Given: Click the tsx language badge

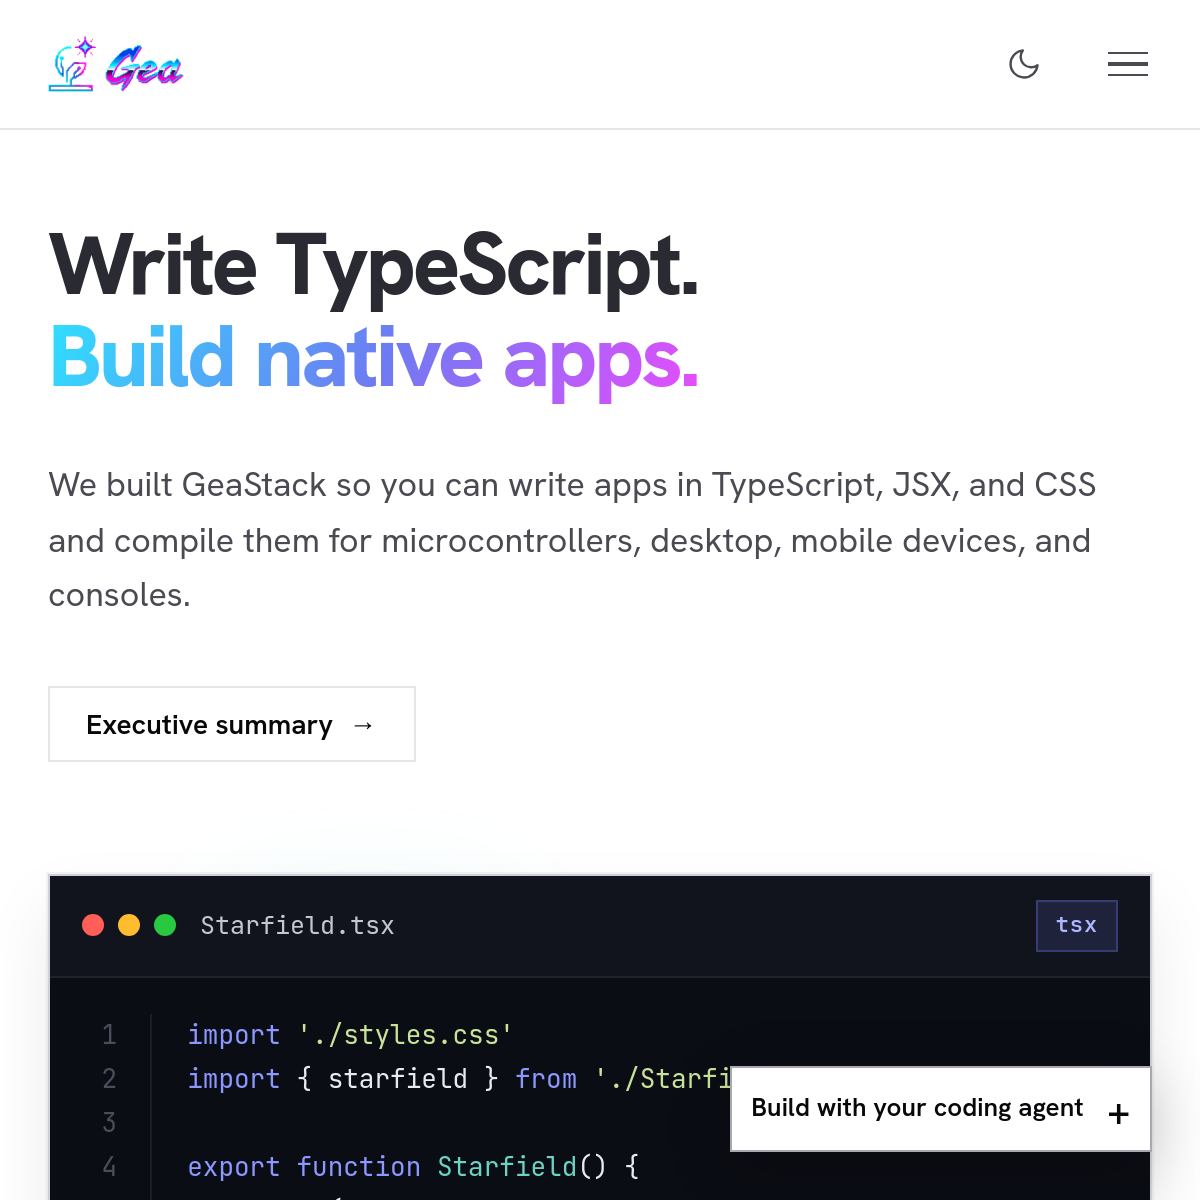Looking at the screenshot, I should click(x=1077, y=926).
